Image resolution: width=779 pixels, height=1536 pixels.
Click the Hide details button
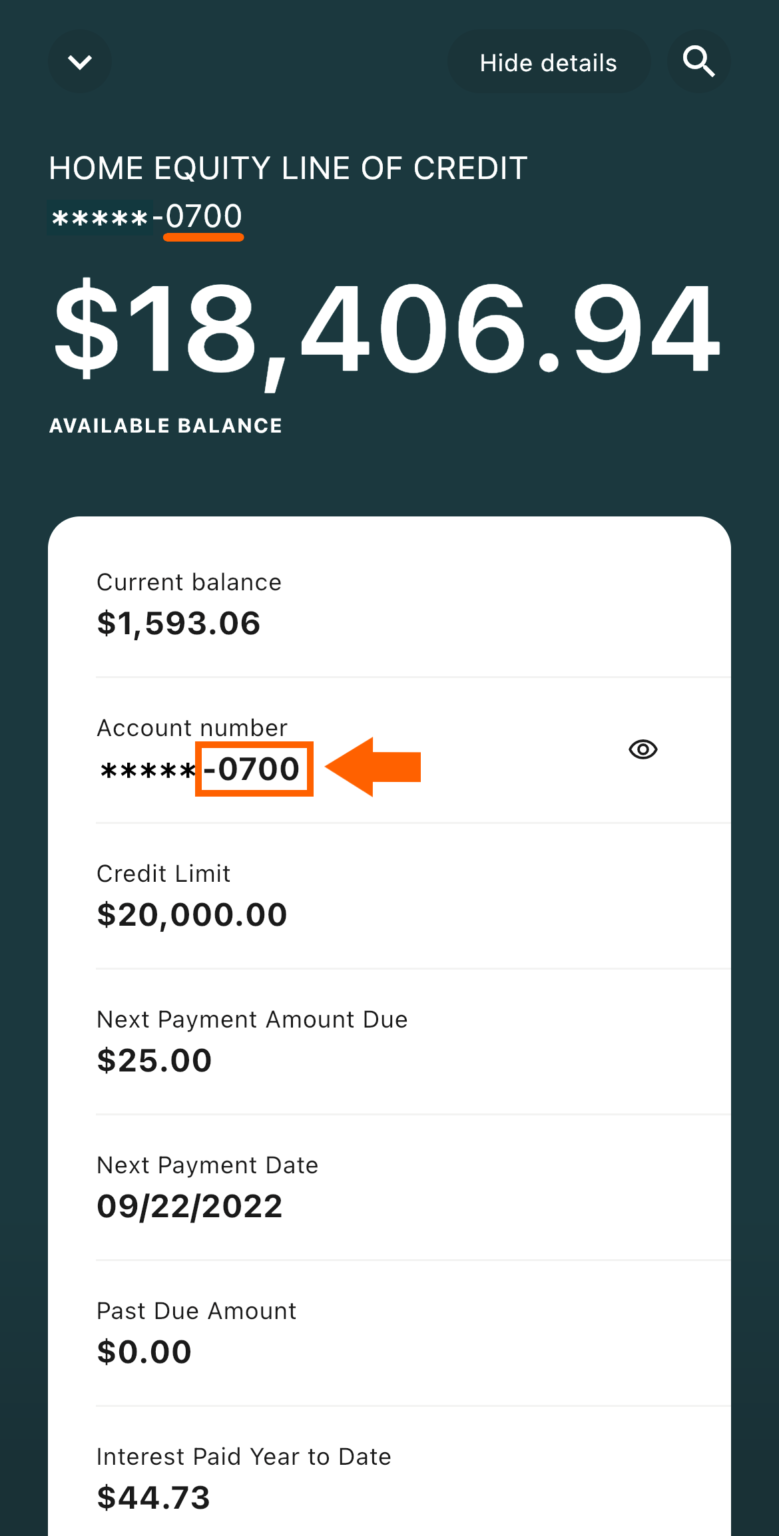point(548,61)
